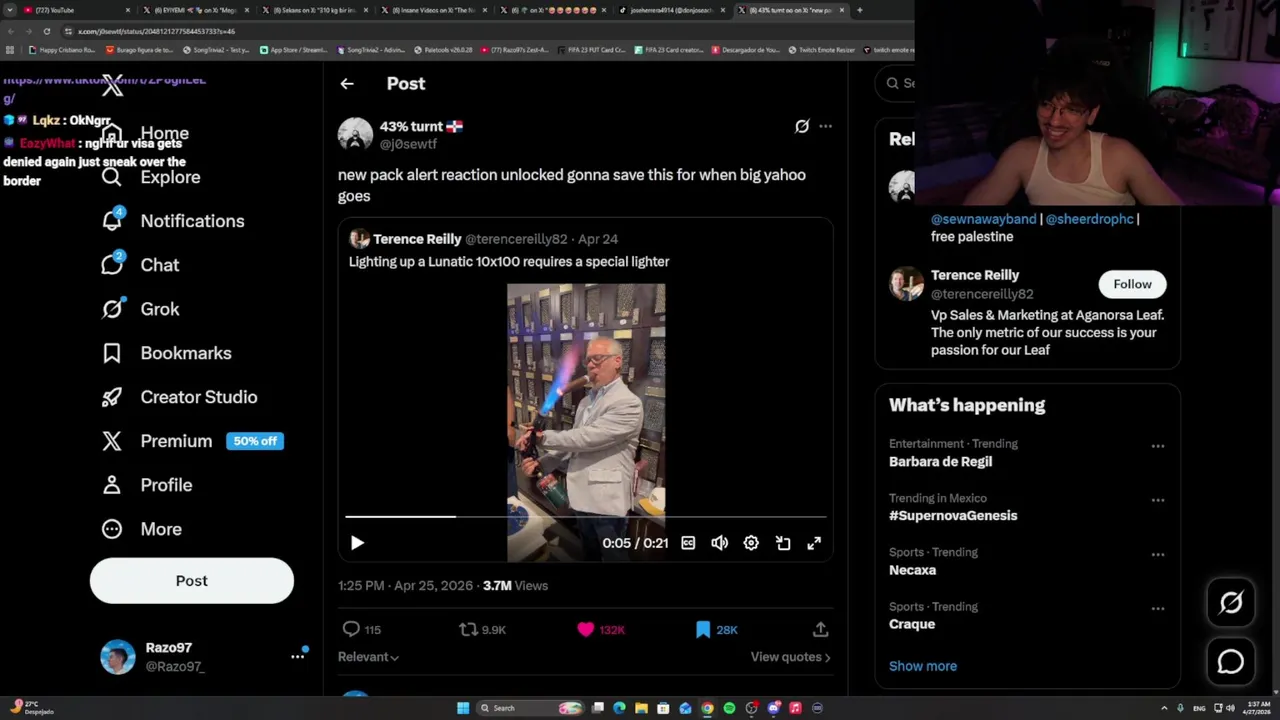
Task: Click the Notifications bell icon
Action: pyautogui.click(x=112, y=220)
